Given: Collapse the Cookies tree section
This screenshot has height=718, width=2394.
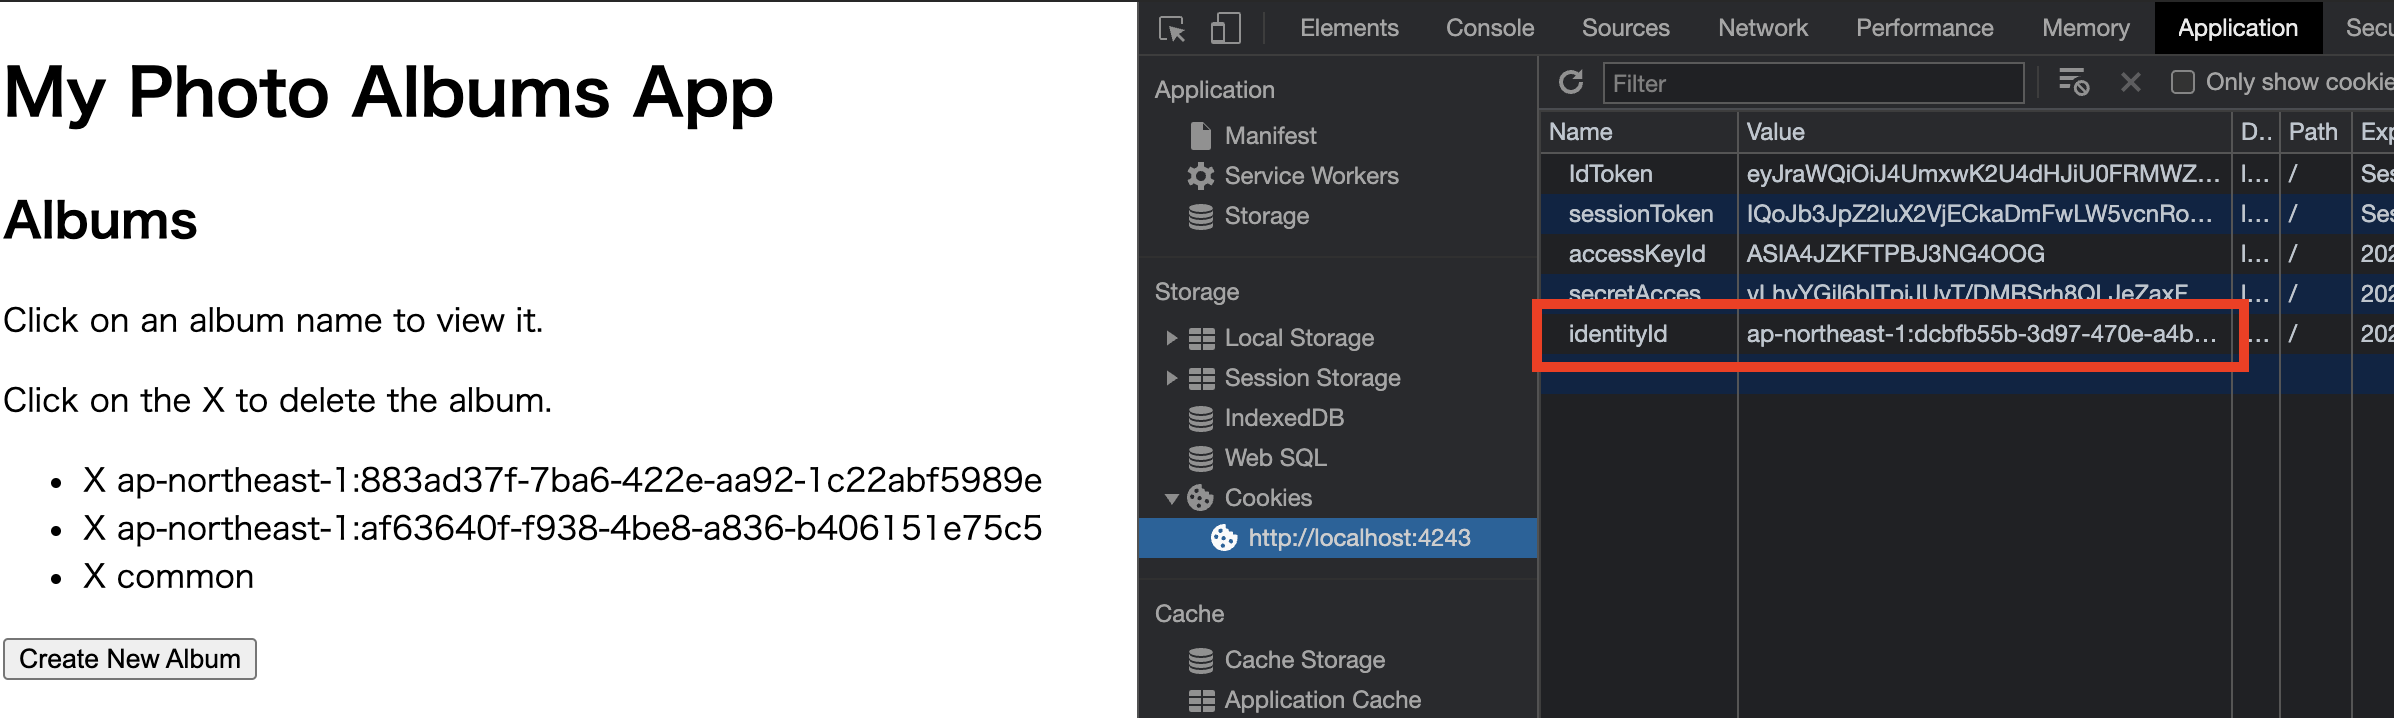Looking at the screenshot, I should click(x=1172, y=498).
